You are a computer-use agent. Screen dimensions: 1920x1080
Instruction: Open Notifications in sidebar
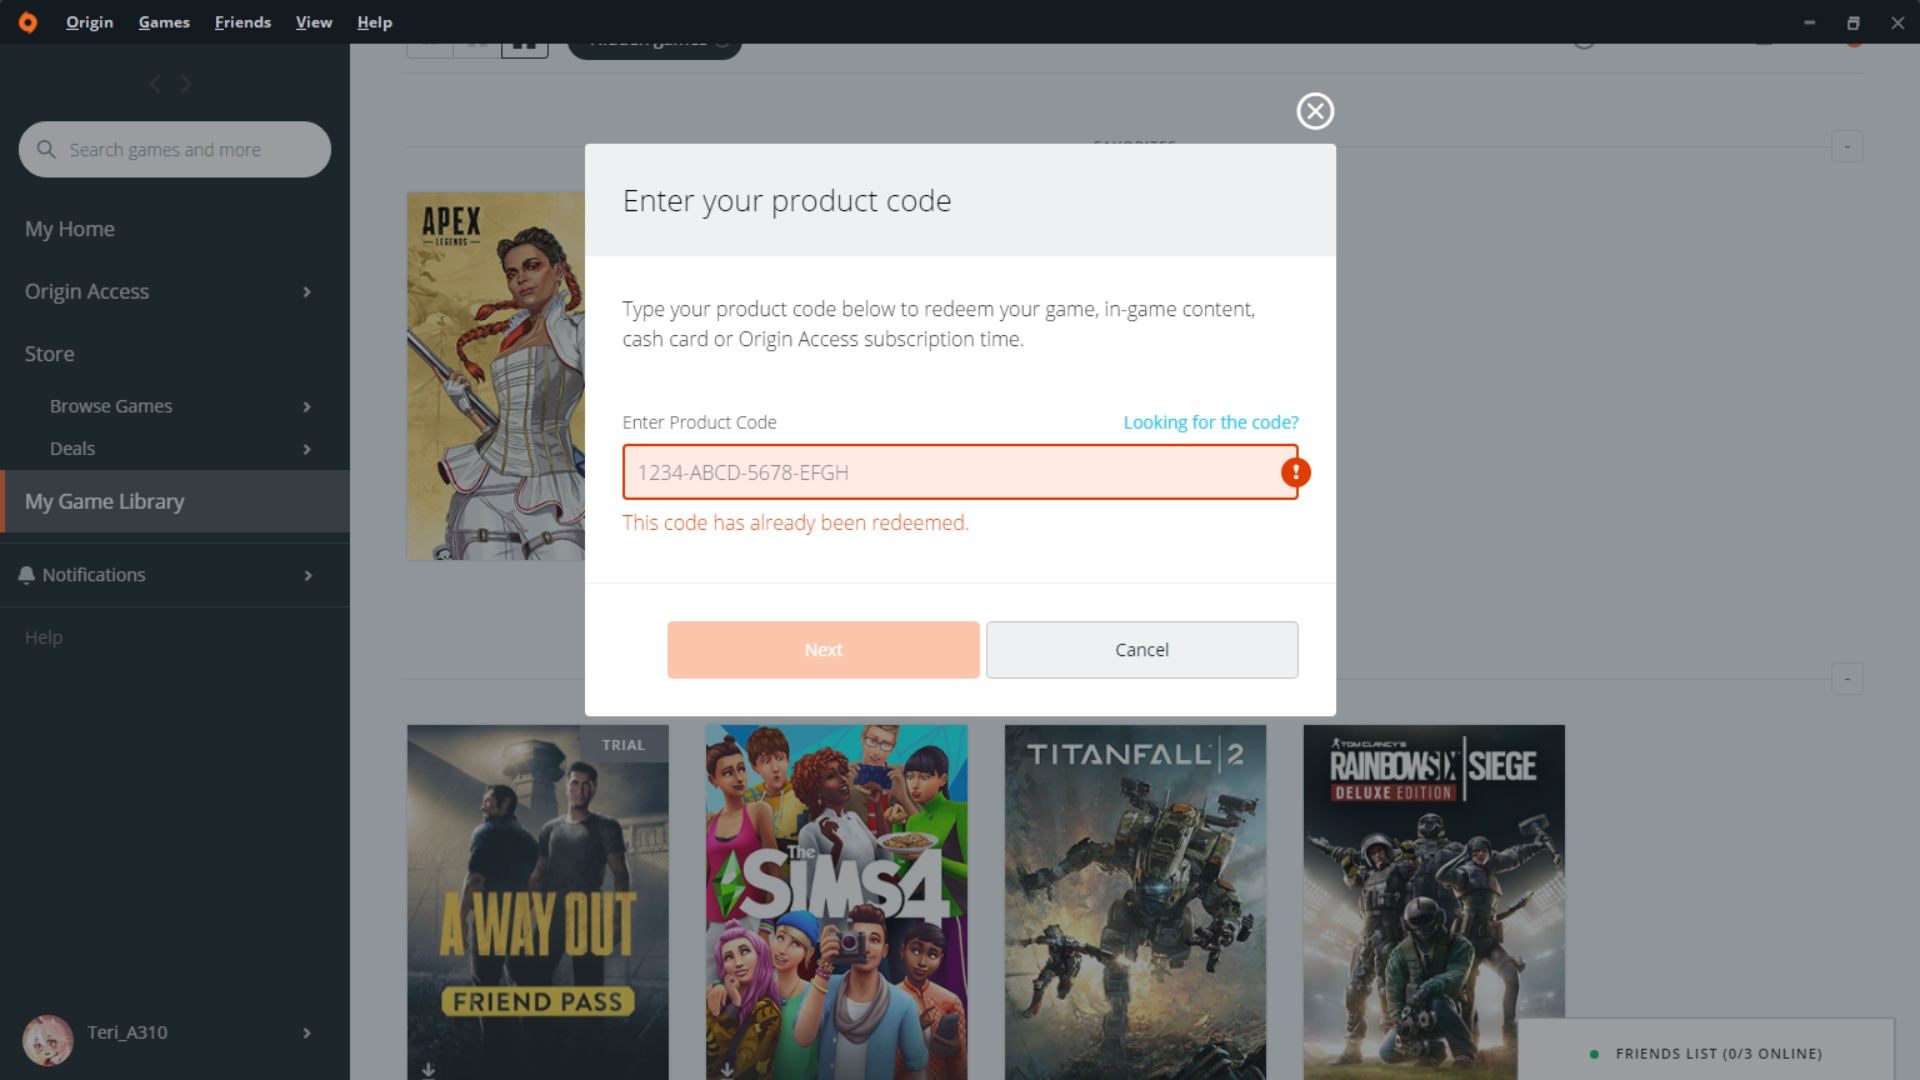94,575
